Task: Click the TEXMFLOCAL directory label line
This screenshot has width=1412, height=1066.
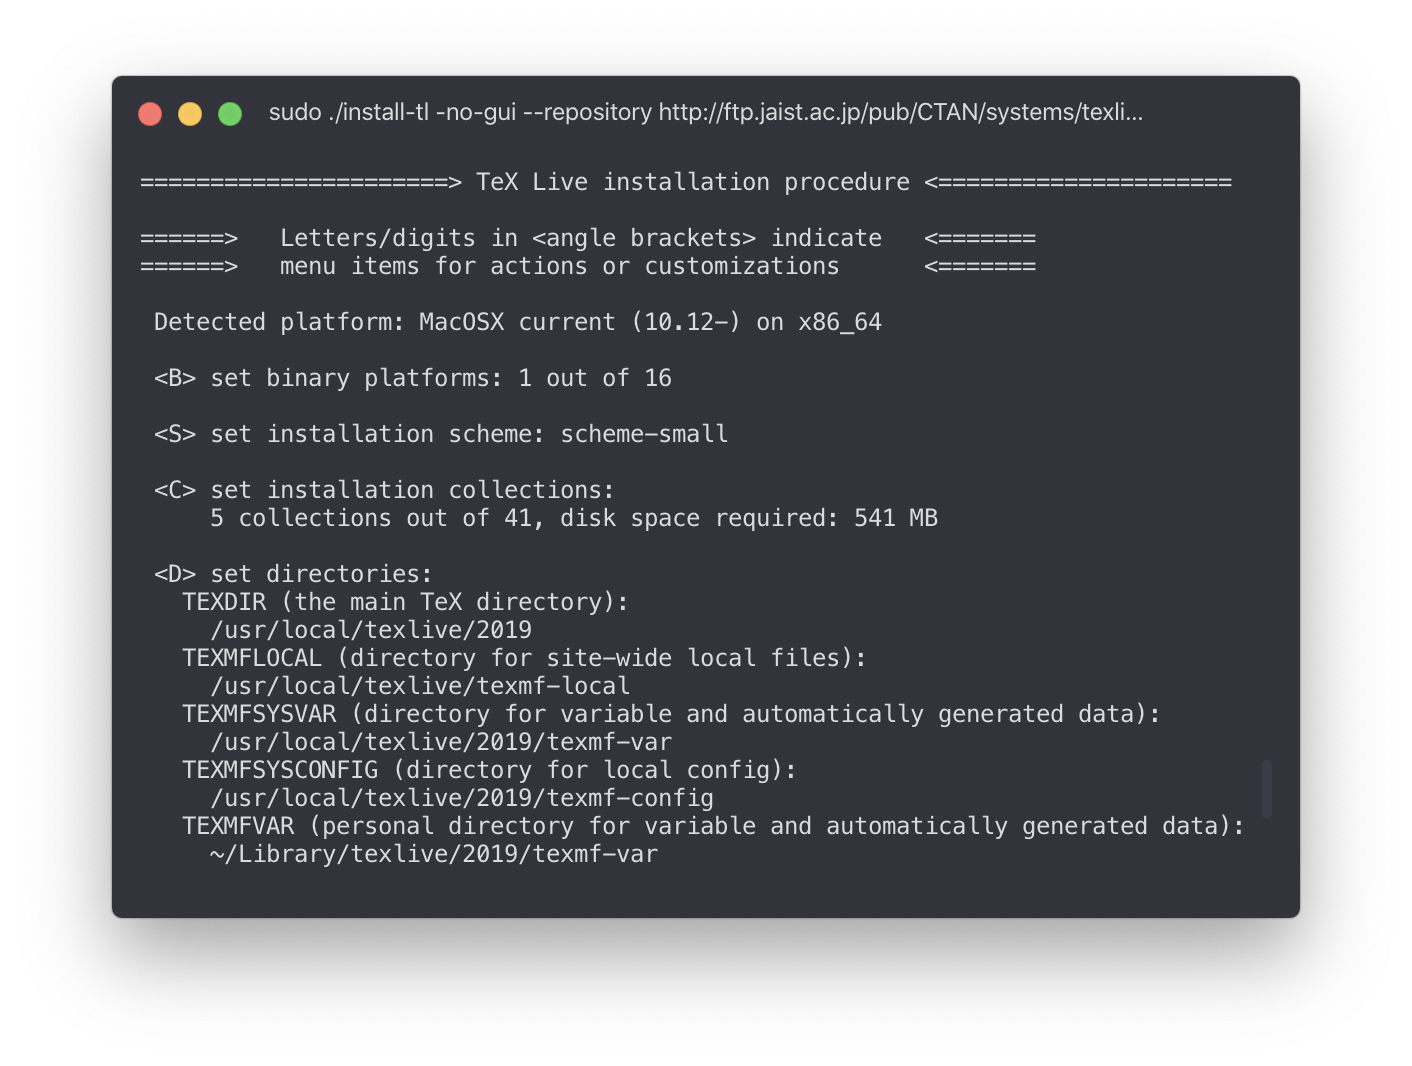Action: point(523,658)
